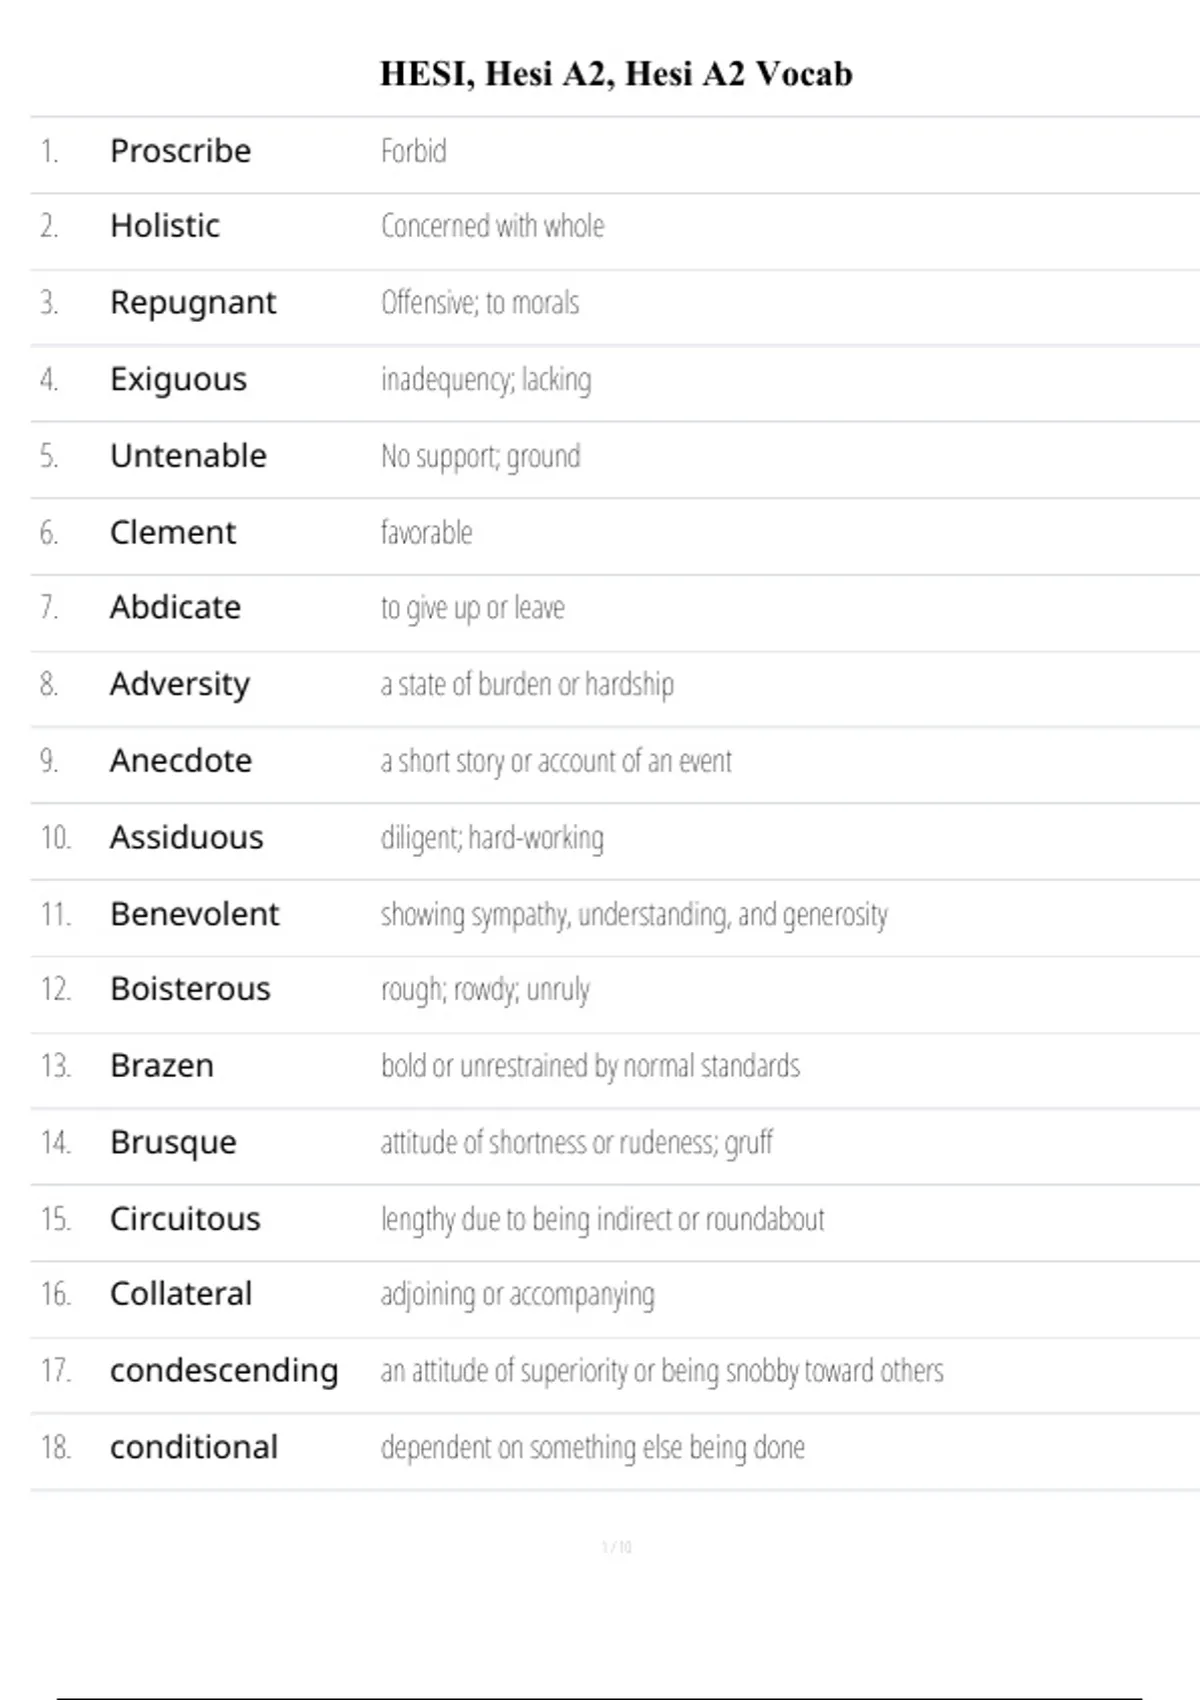Click the word "conditional"
The image size is (1200, 1700).
click(x=194, y=1447)
